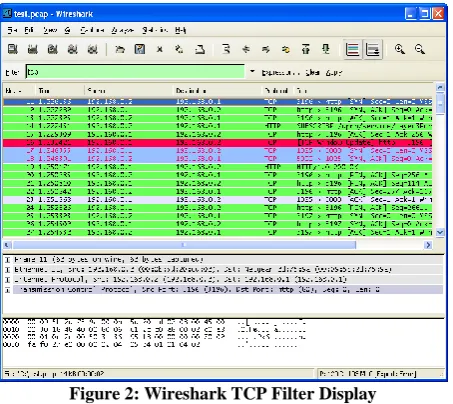The height and width of the screenshot is (404, 453).
Task: Click the Stop capture toolbar icon
Action: [73, 49]
